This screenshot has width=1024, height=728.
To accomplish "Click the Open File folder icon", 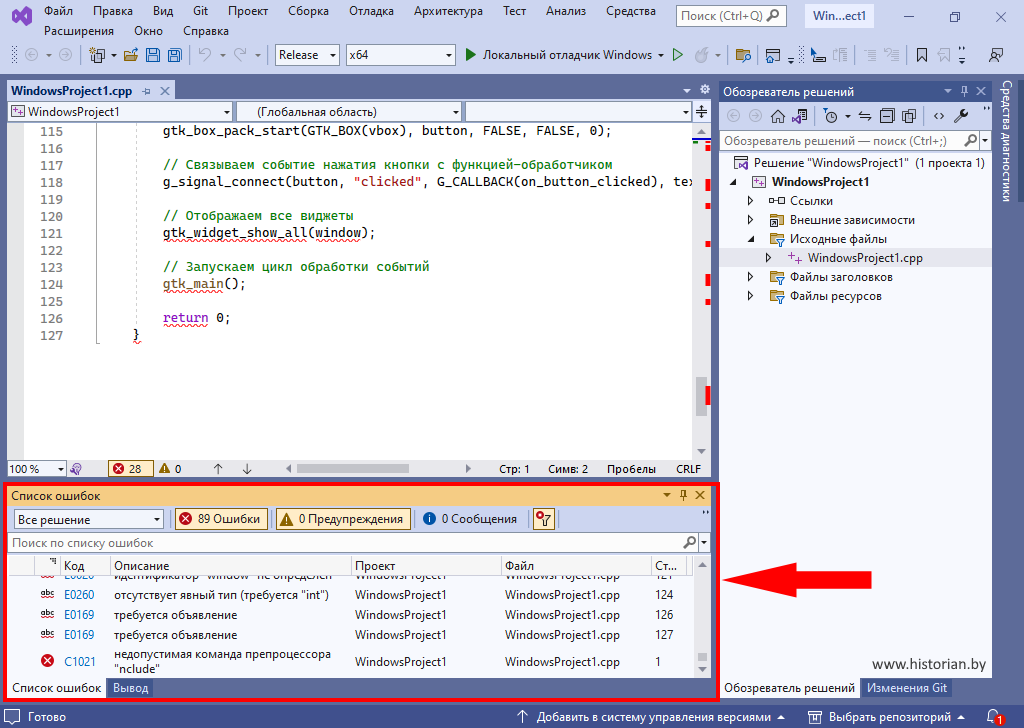I will tap(131, 55).
